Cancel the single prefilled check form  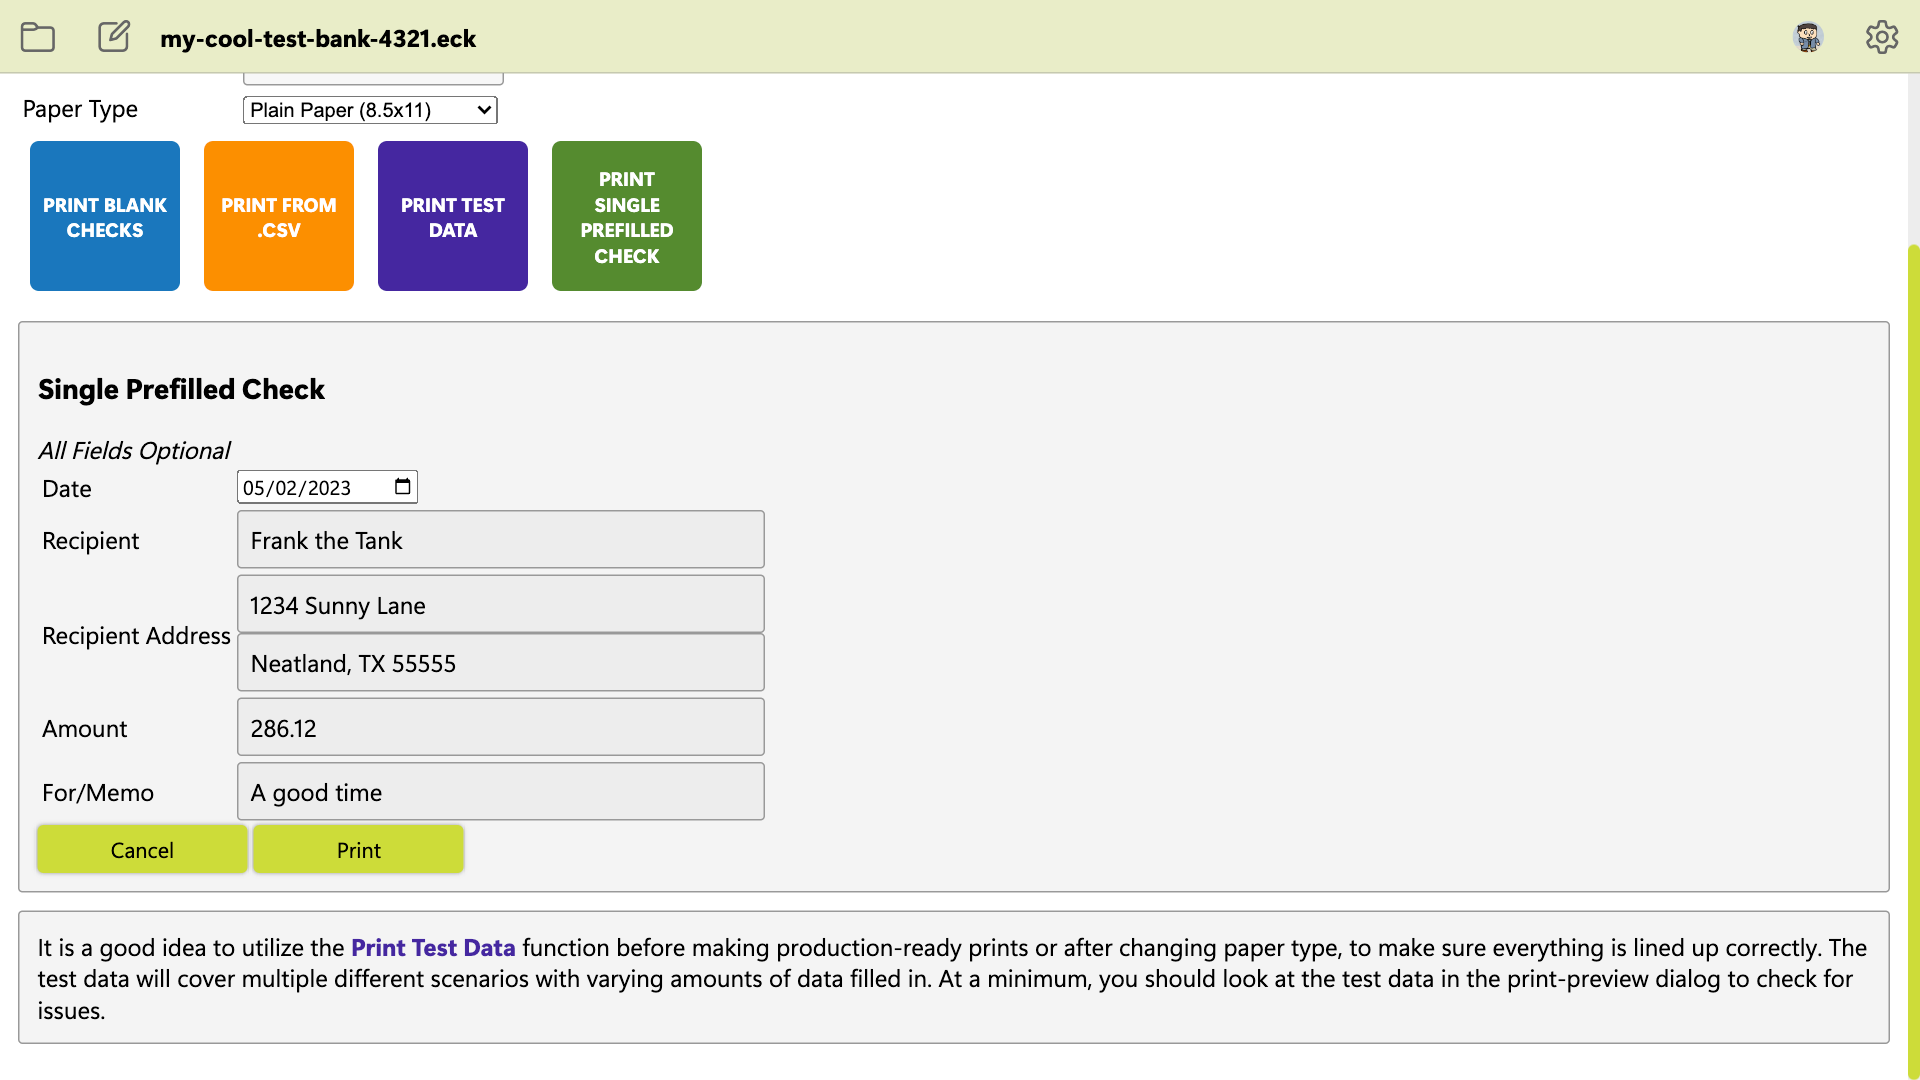[142, 850]
